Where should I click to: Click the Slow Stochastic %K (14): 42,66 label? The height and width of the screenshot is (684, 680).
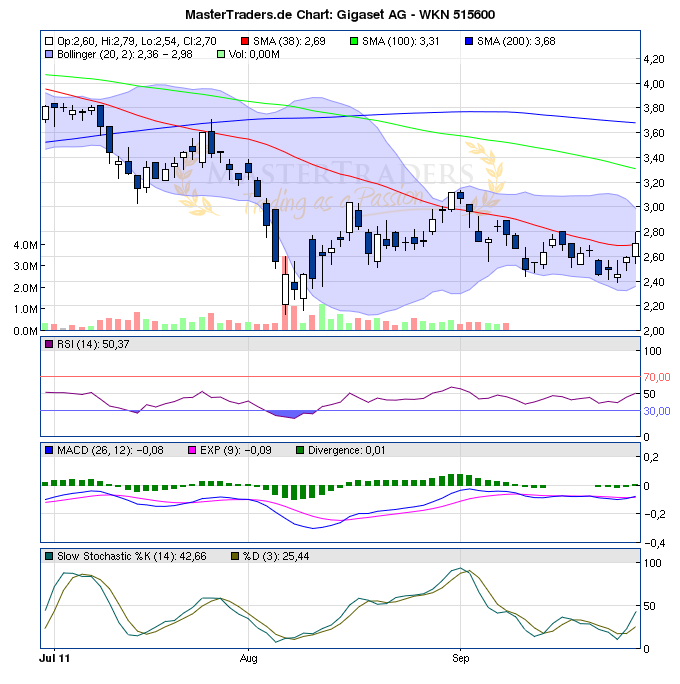tap(132, 556)
